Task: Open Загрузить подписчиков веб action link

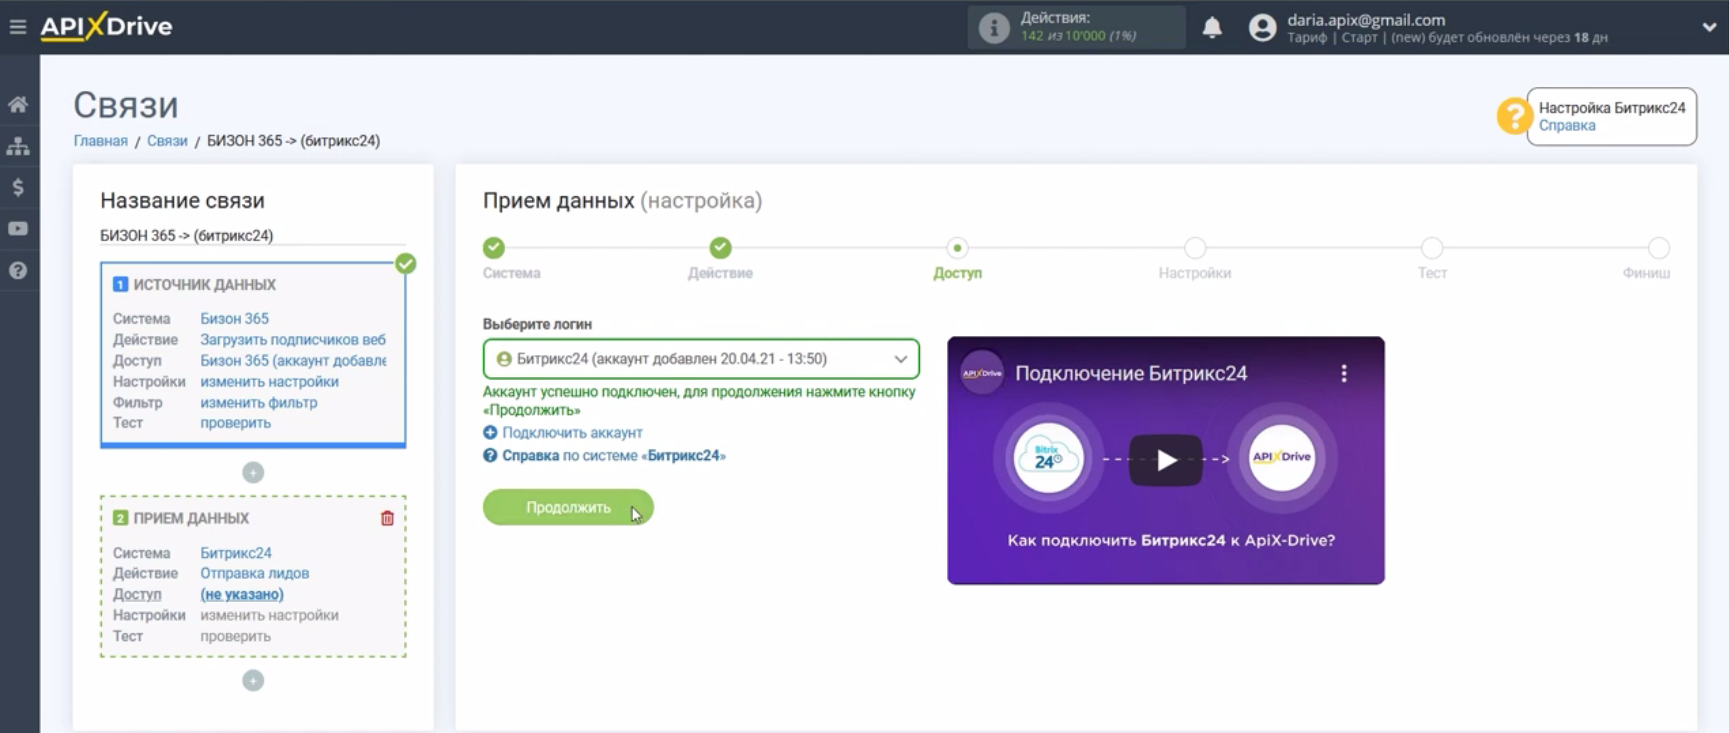Action: coord(293,340)
